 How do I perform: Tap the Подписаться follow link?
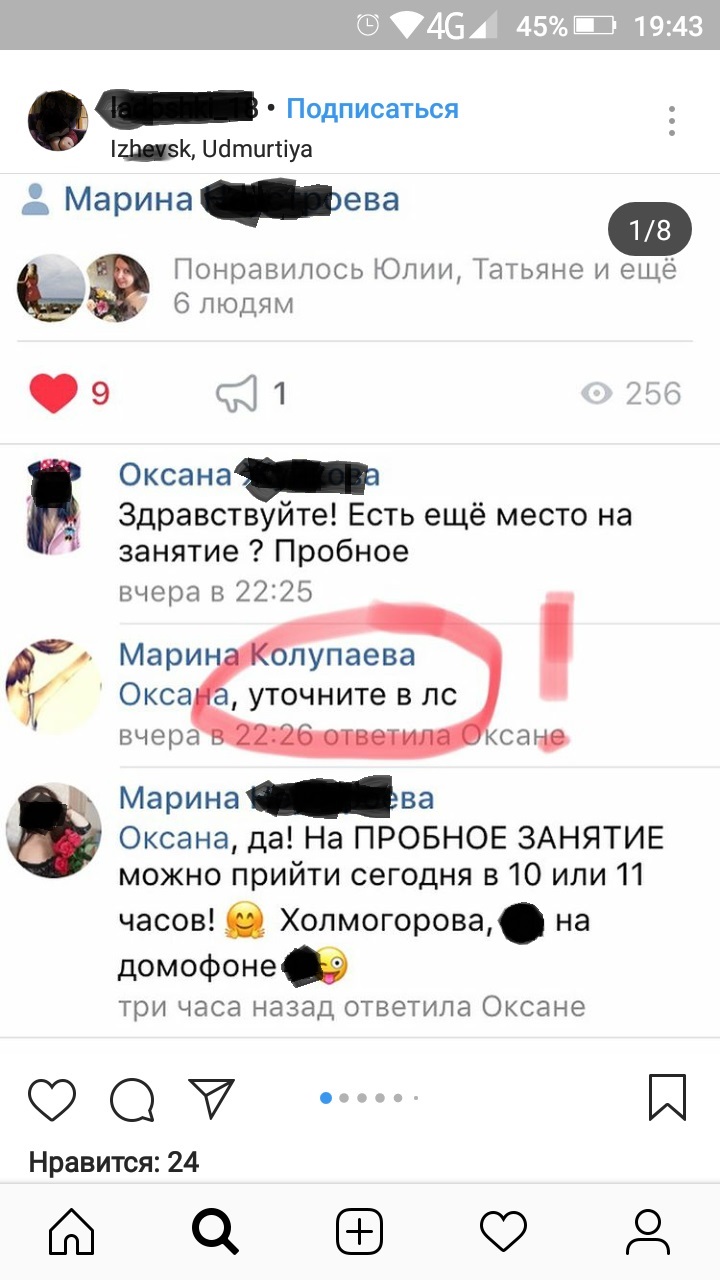pyautogui.click(x=372, y=109)
